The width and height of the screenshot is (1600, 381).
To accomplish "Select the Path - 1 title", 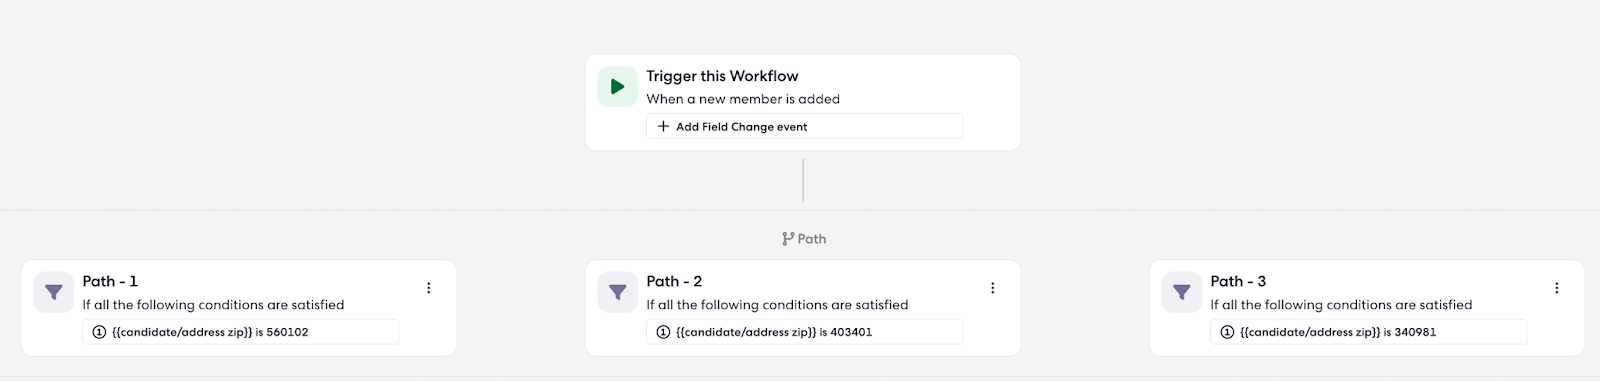I will click(110, 281).
